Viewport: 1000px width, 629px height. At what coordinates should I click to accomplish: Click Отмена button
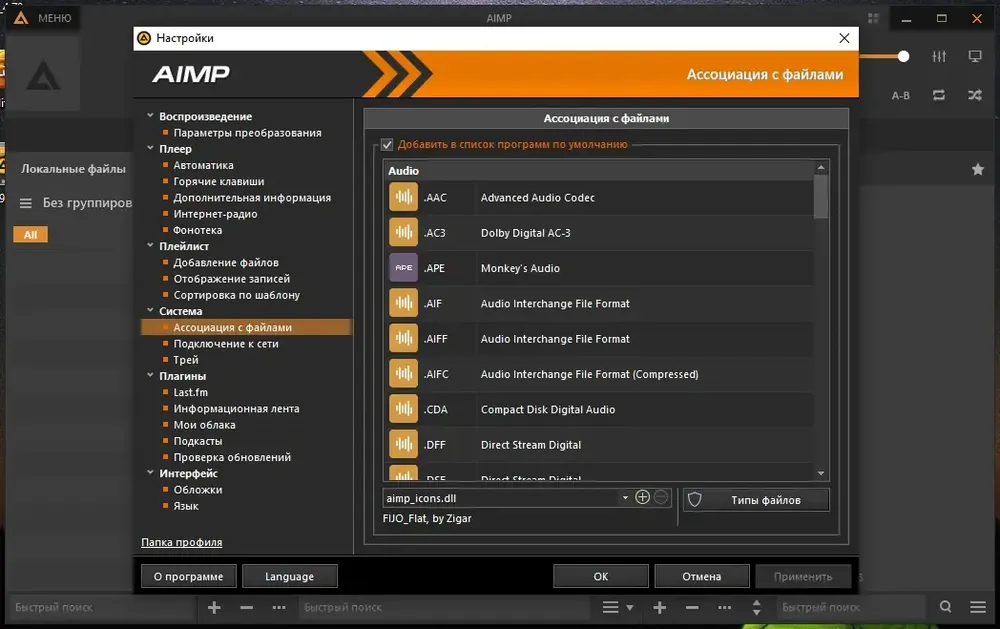702,576
